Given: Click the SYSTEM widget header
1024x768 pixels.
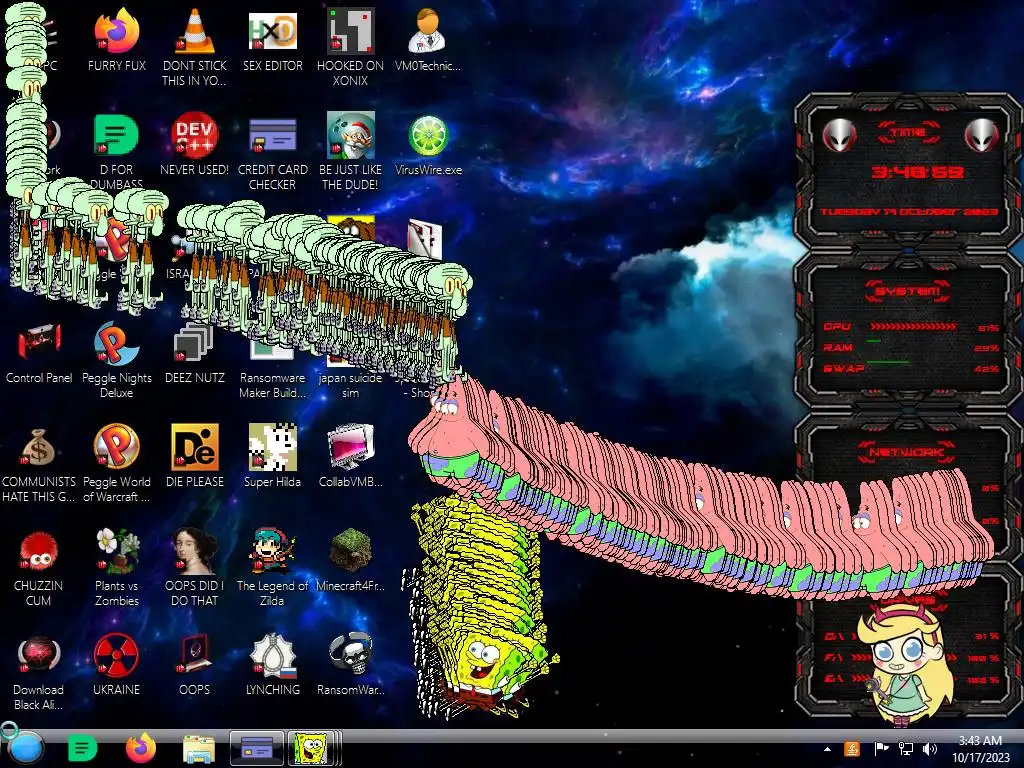Looking at the screenshot, I should tap(908, 291).
